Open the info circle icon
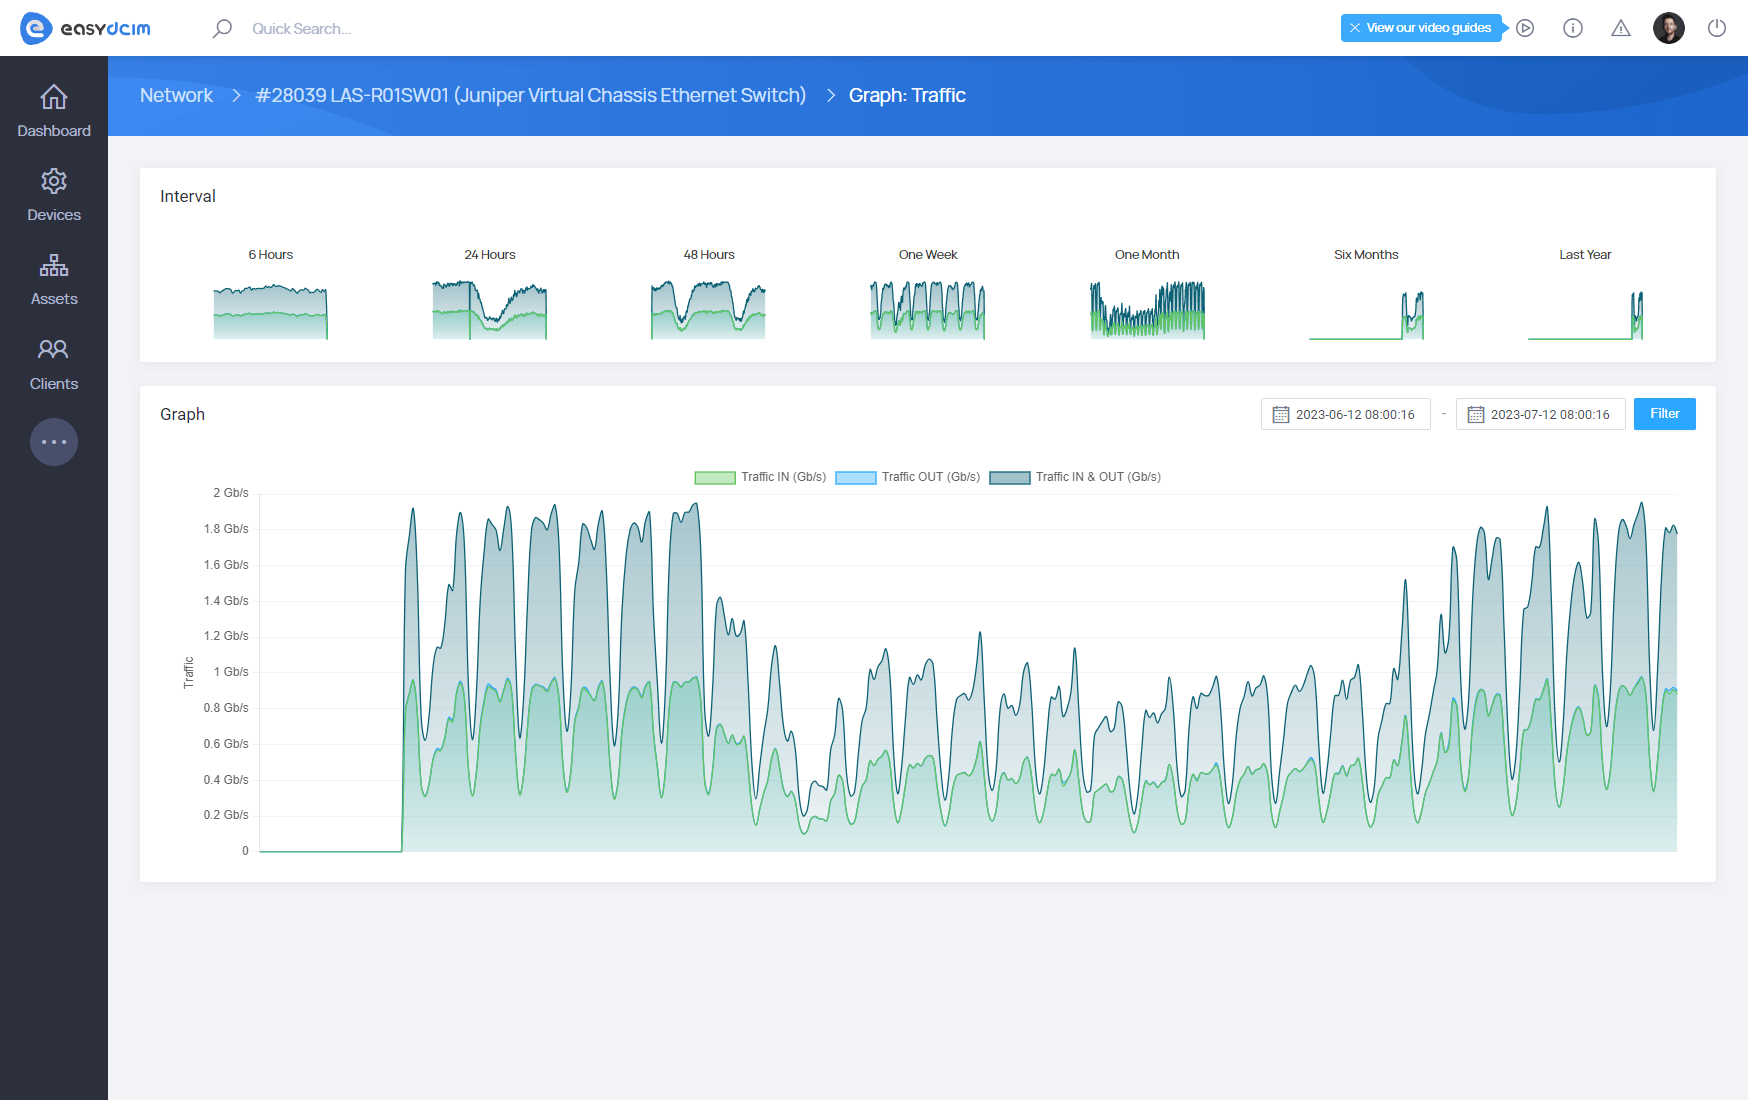 click(1573, 28)
